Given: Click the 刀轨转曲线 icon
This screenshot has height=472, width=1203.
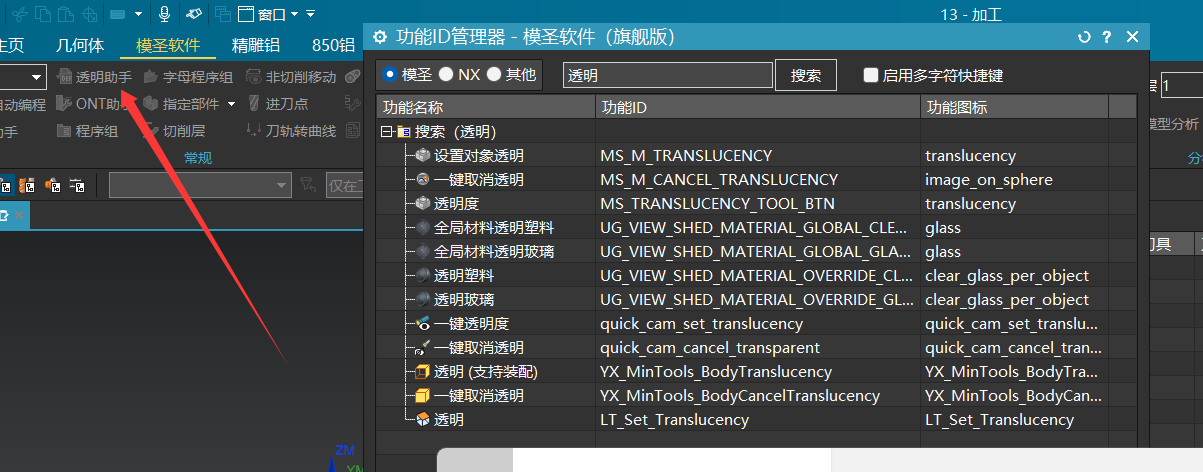Looking at the screenshot, I should [254, 130].
